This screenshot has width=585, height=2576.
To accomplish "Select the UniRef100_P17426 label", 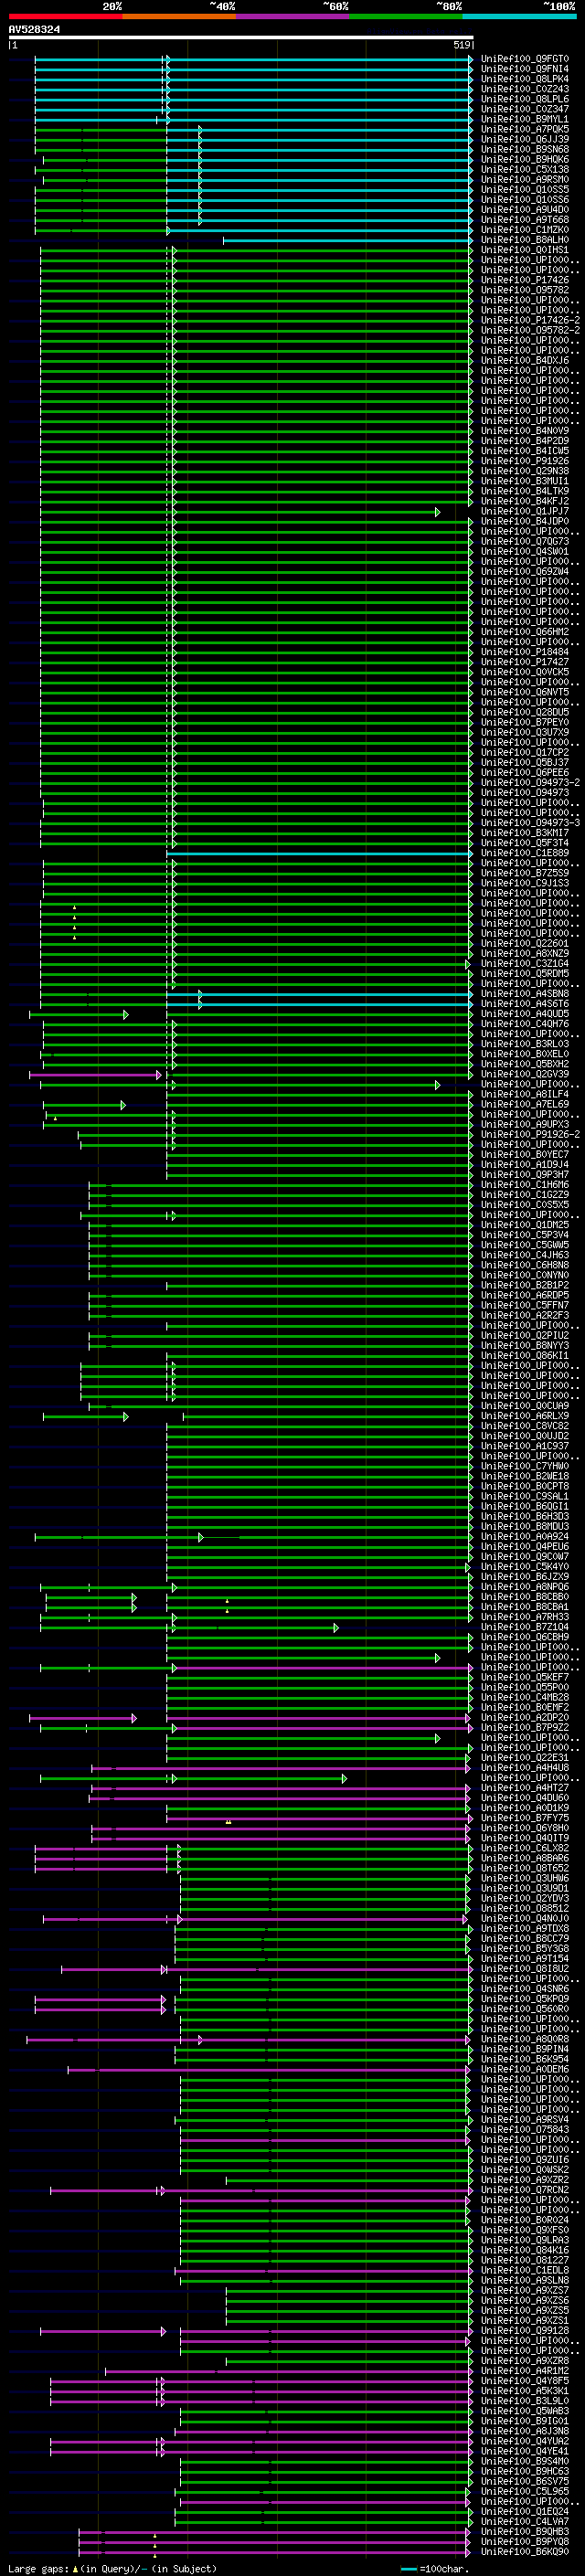I will click(x=525, y=280).
